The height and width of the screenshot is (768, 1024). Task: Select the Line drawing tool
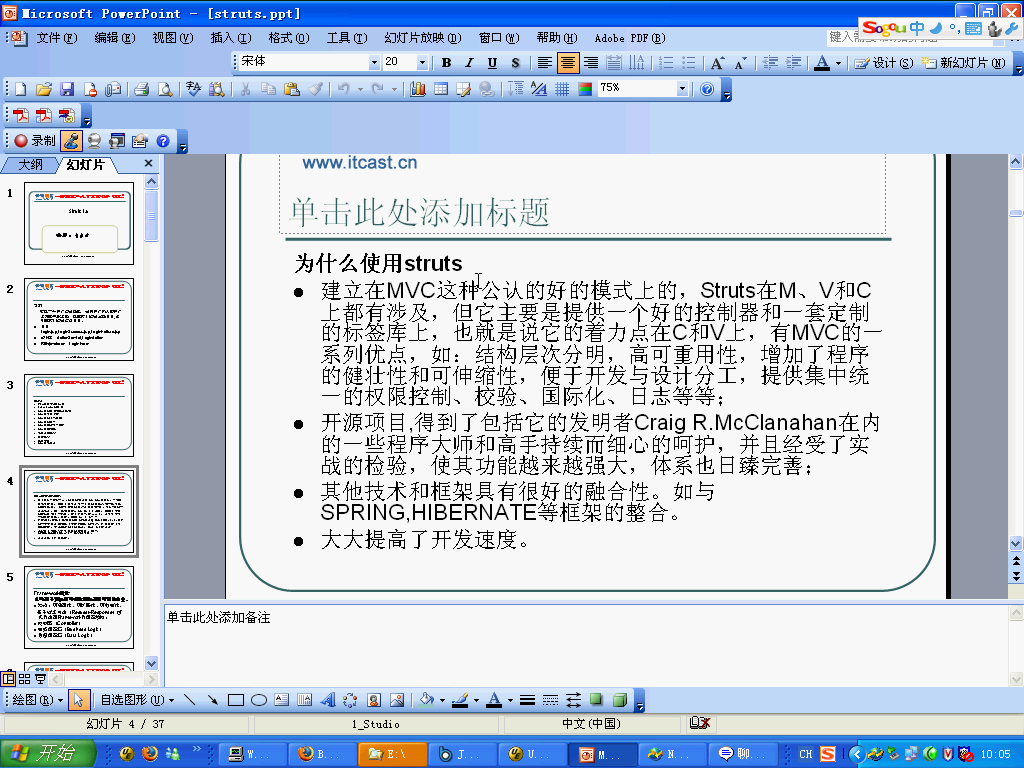tap(189, 700)
